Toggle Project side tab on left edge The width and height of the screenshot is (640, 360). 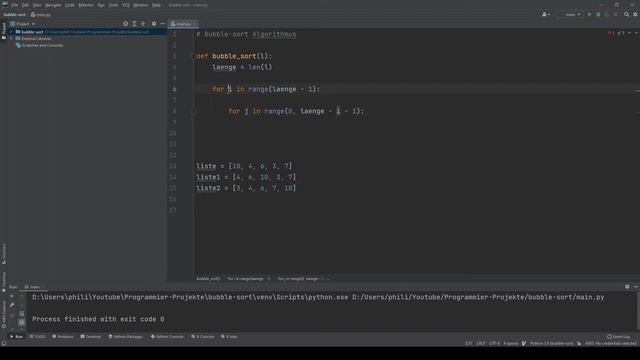click(4, 31)
